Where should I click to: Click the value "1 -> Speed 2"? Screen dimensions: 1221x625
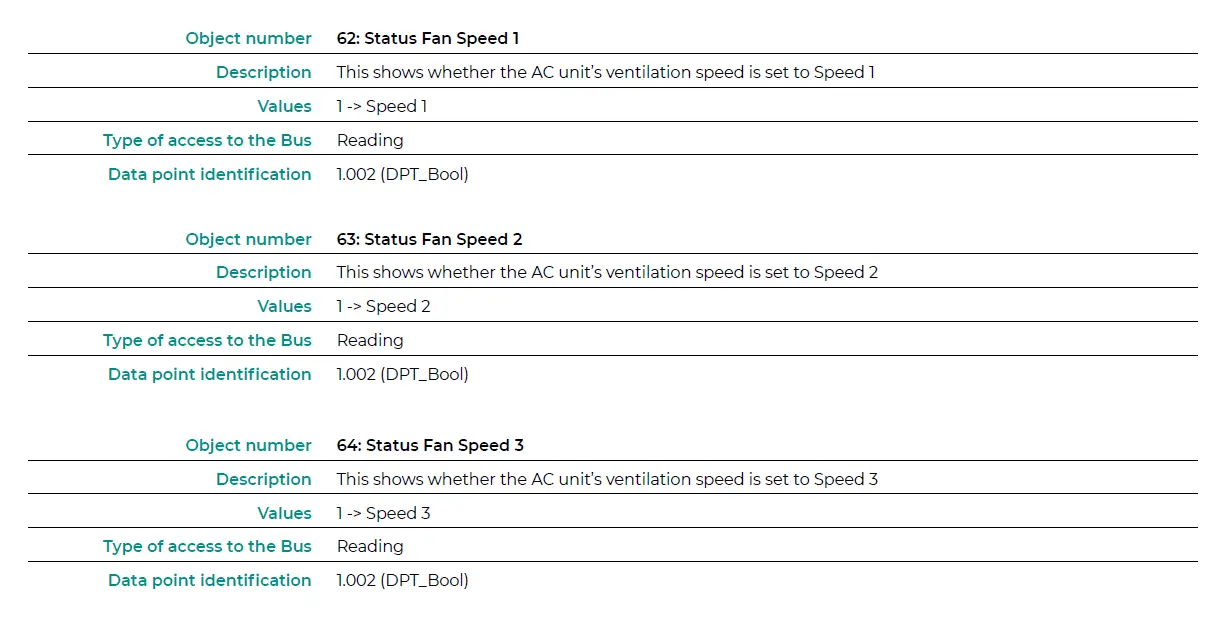(383, 306)
